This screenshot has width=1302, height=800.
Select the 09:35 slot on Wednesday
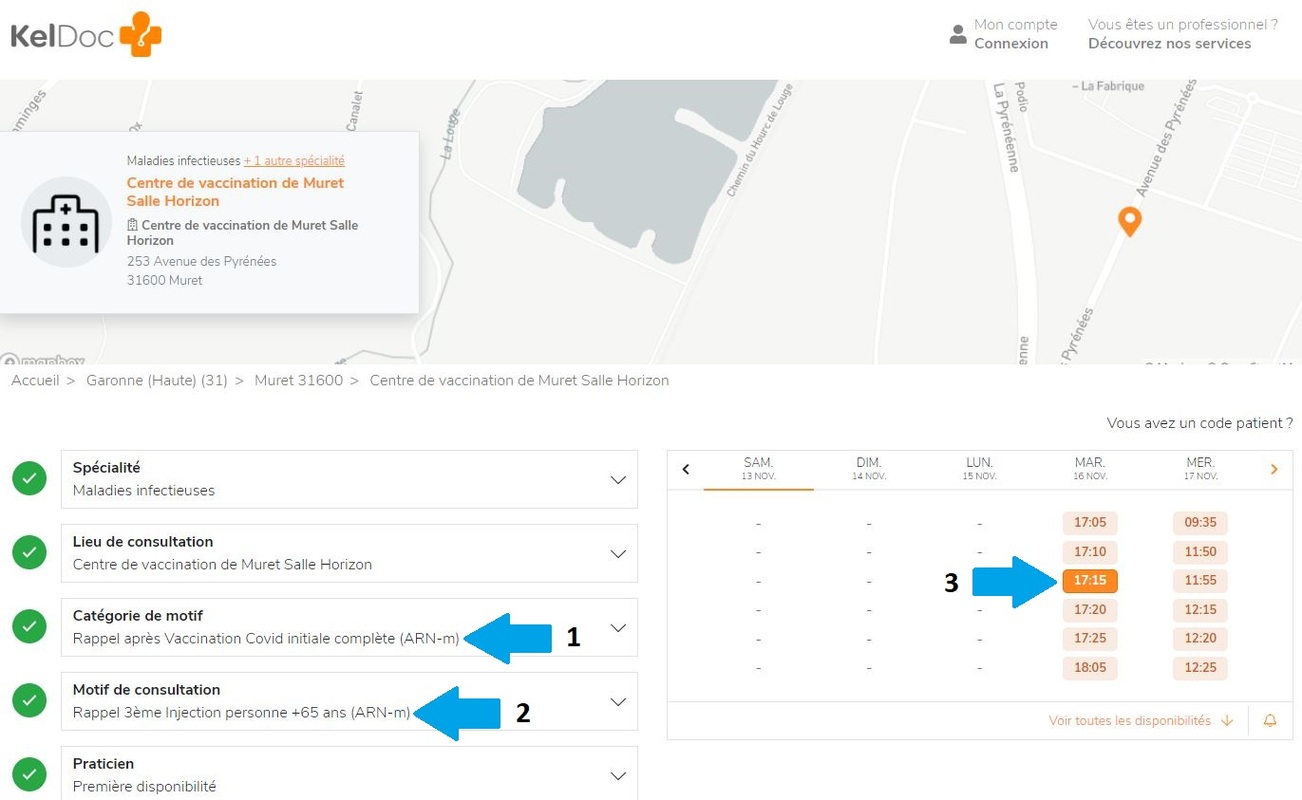(1200, 523)
